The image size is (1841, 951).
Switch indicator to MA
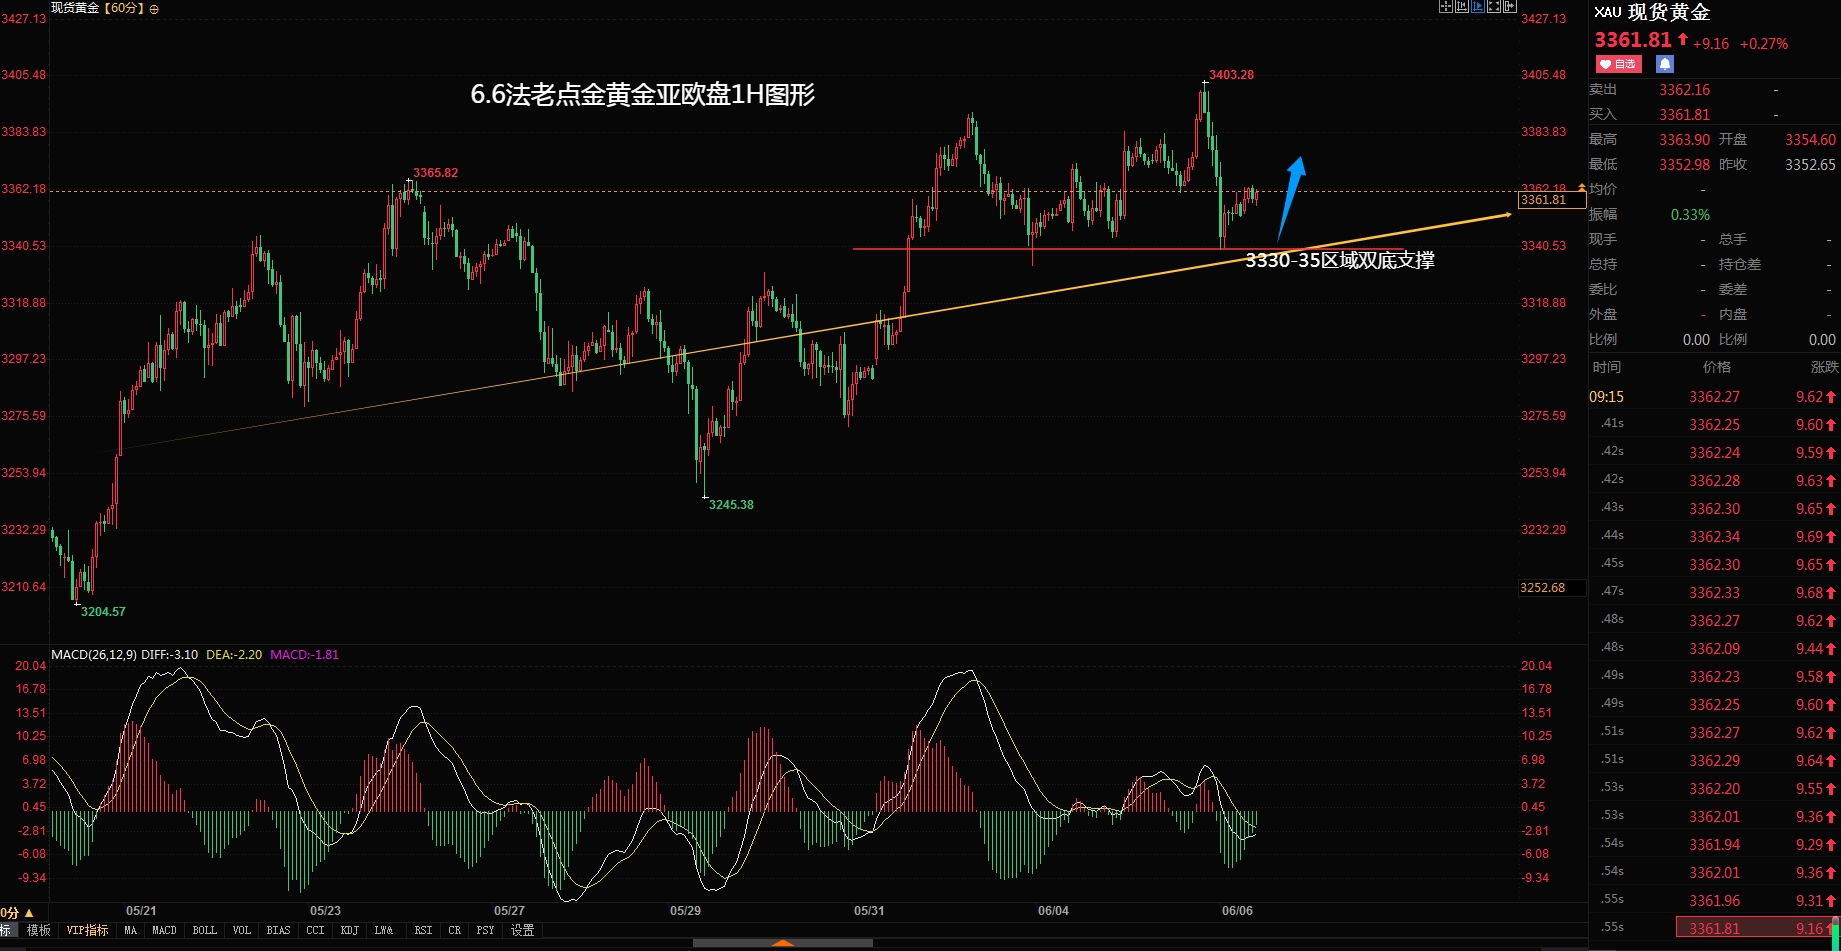tap(131, 930)
